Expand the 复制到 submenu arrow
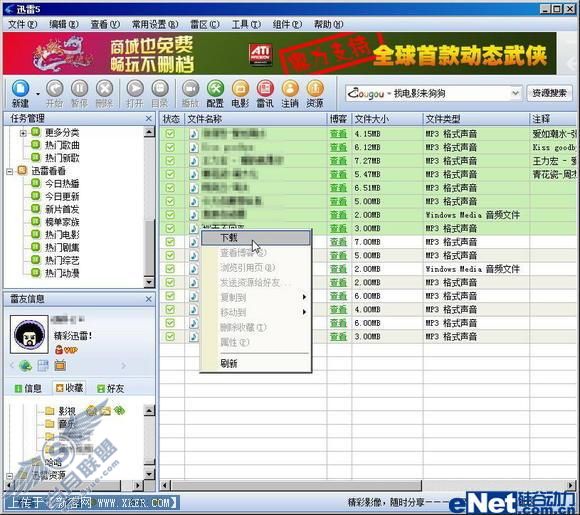The image size is (580, 515). [x=304, y=297]
